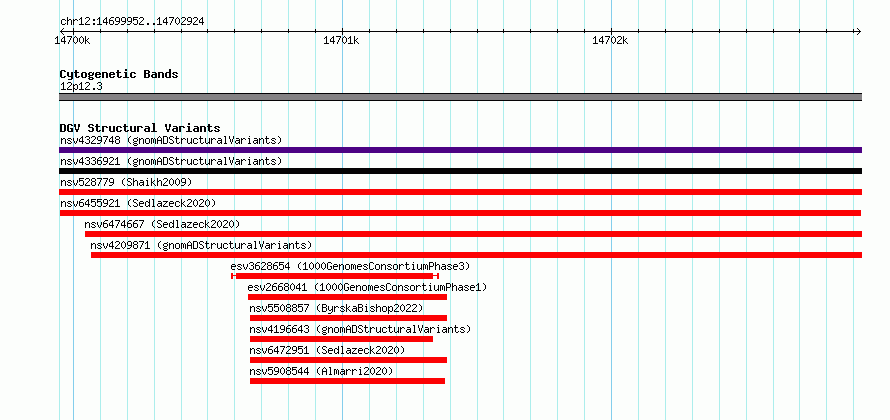Open the esv2668041 (1000GenomesConsortiumPhase1) label

click(x=367, y=287)
